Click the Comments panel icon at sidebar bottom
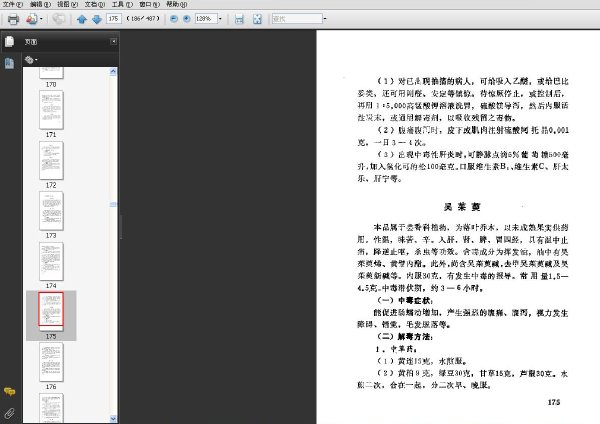 pyautogui.click(x=10, y=391)
